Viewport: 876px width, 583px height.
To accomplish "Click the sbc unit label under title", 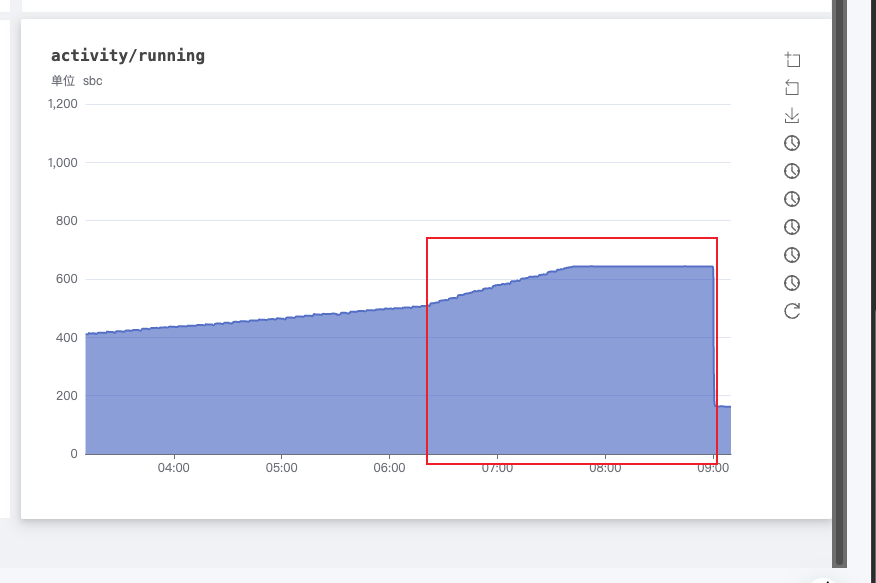I will (92, 81).
